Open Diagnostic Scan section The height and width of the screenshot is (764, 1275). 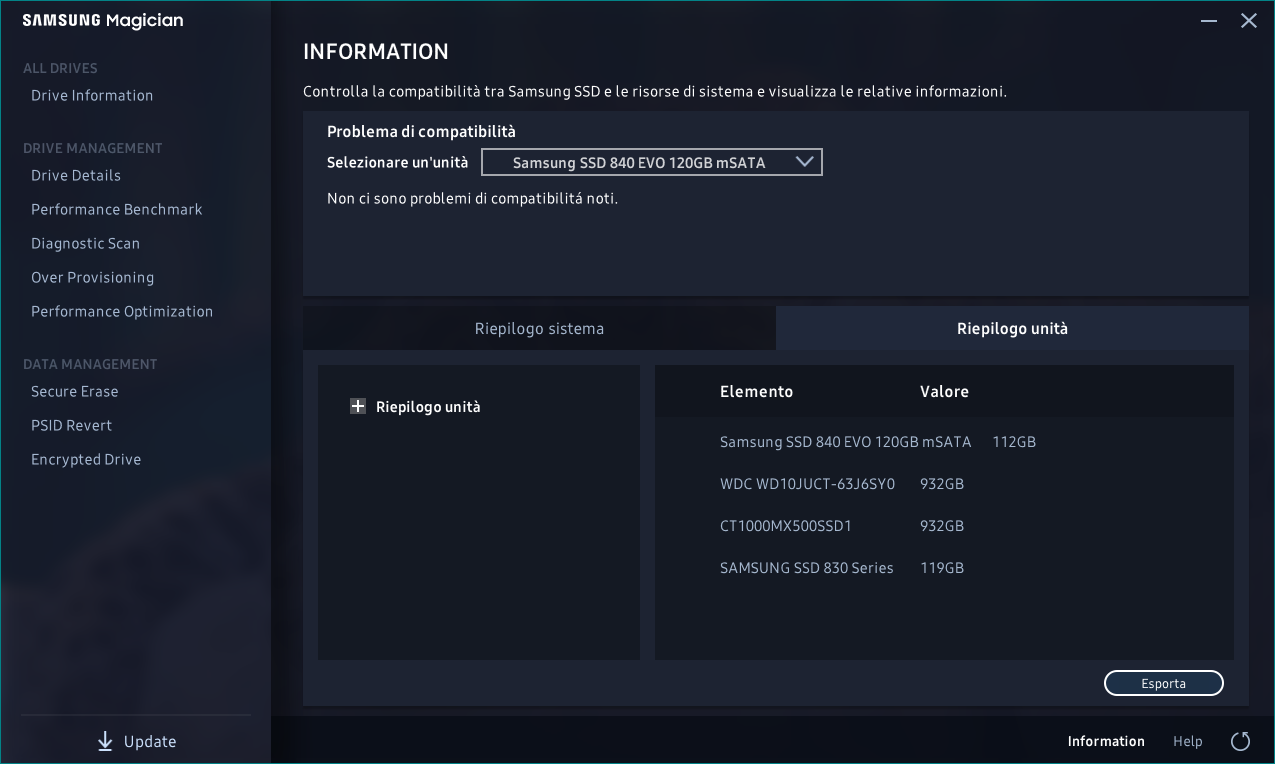coord(85,243)
